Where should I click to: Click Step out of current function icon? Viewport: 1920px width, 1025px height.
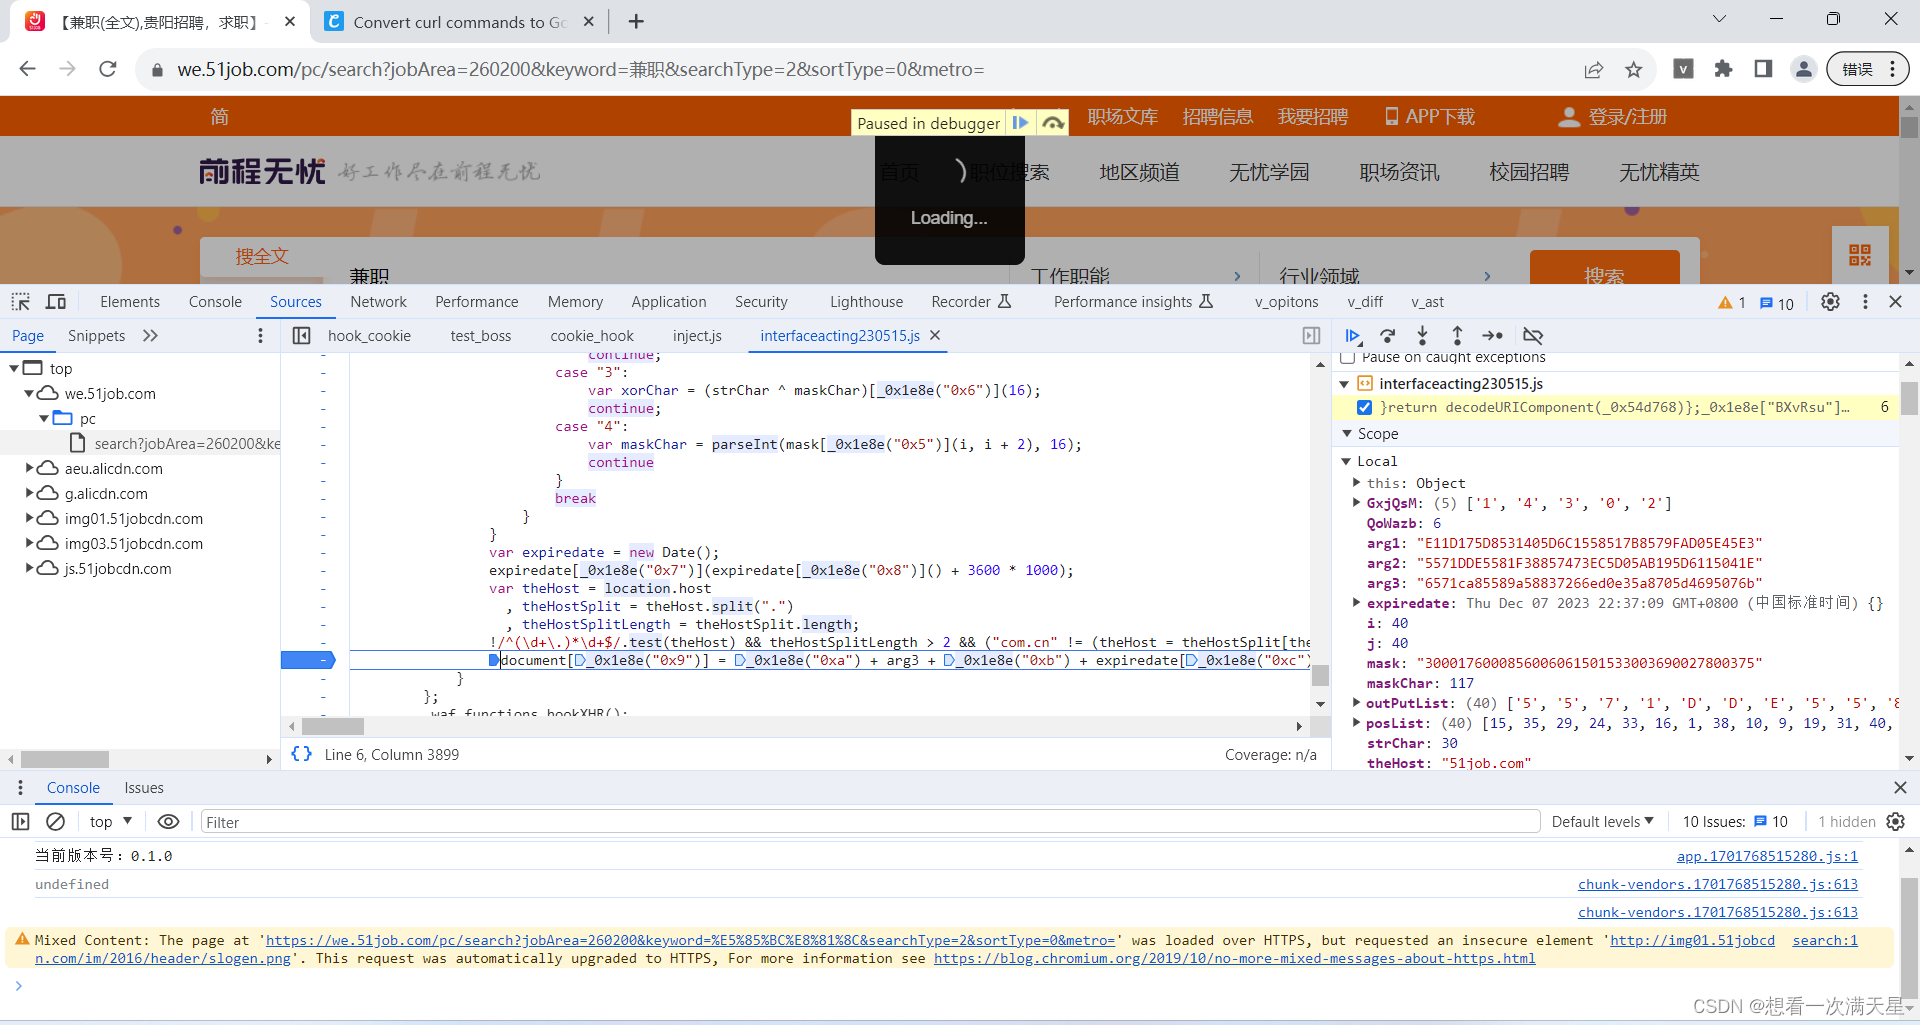tap(1457, 336)
